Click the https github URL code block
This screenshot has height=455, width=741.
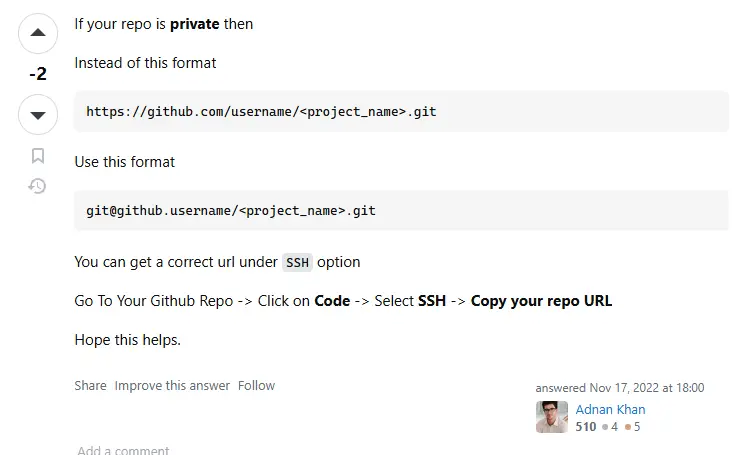401,111
